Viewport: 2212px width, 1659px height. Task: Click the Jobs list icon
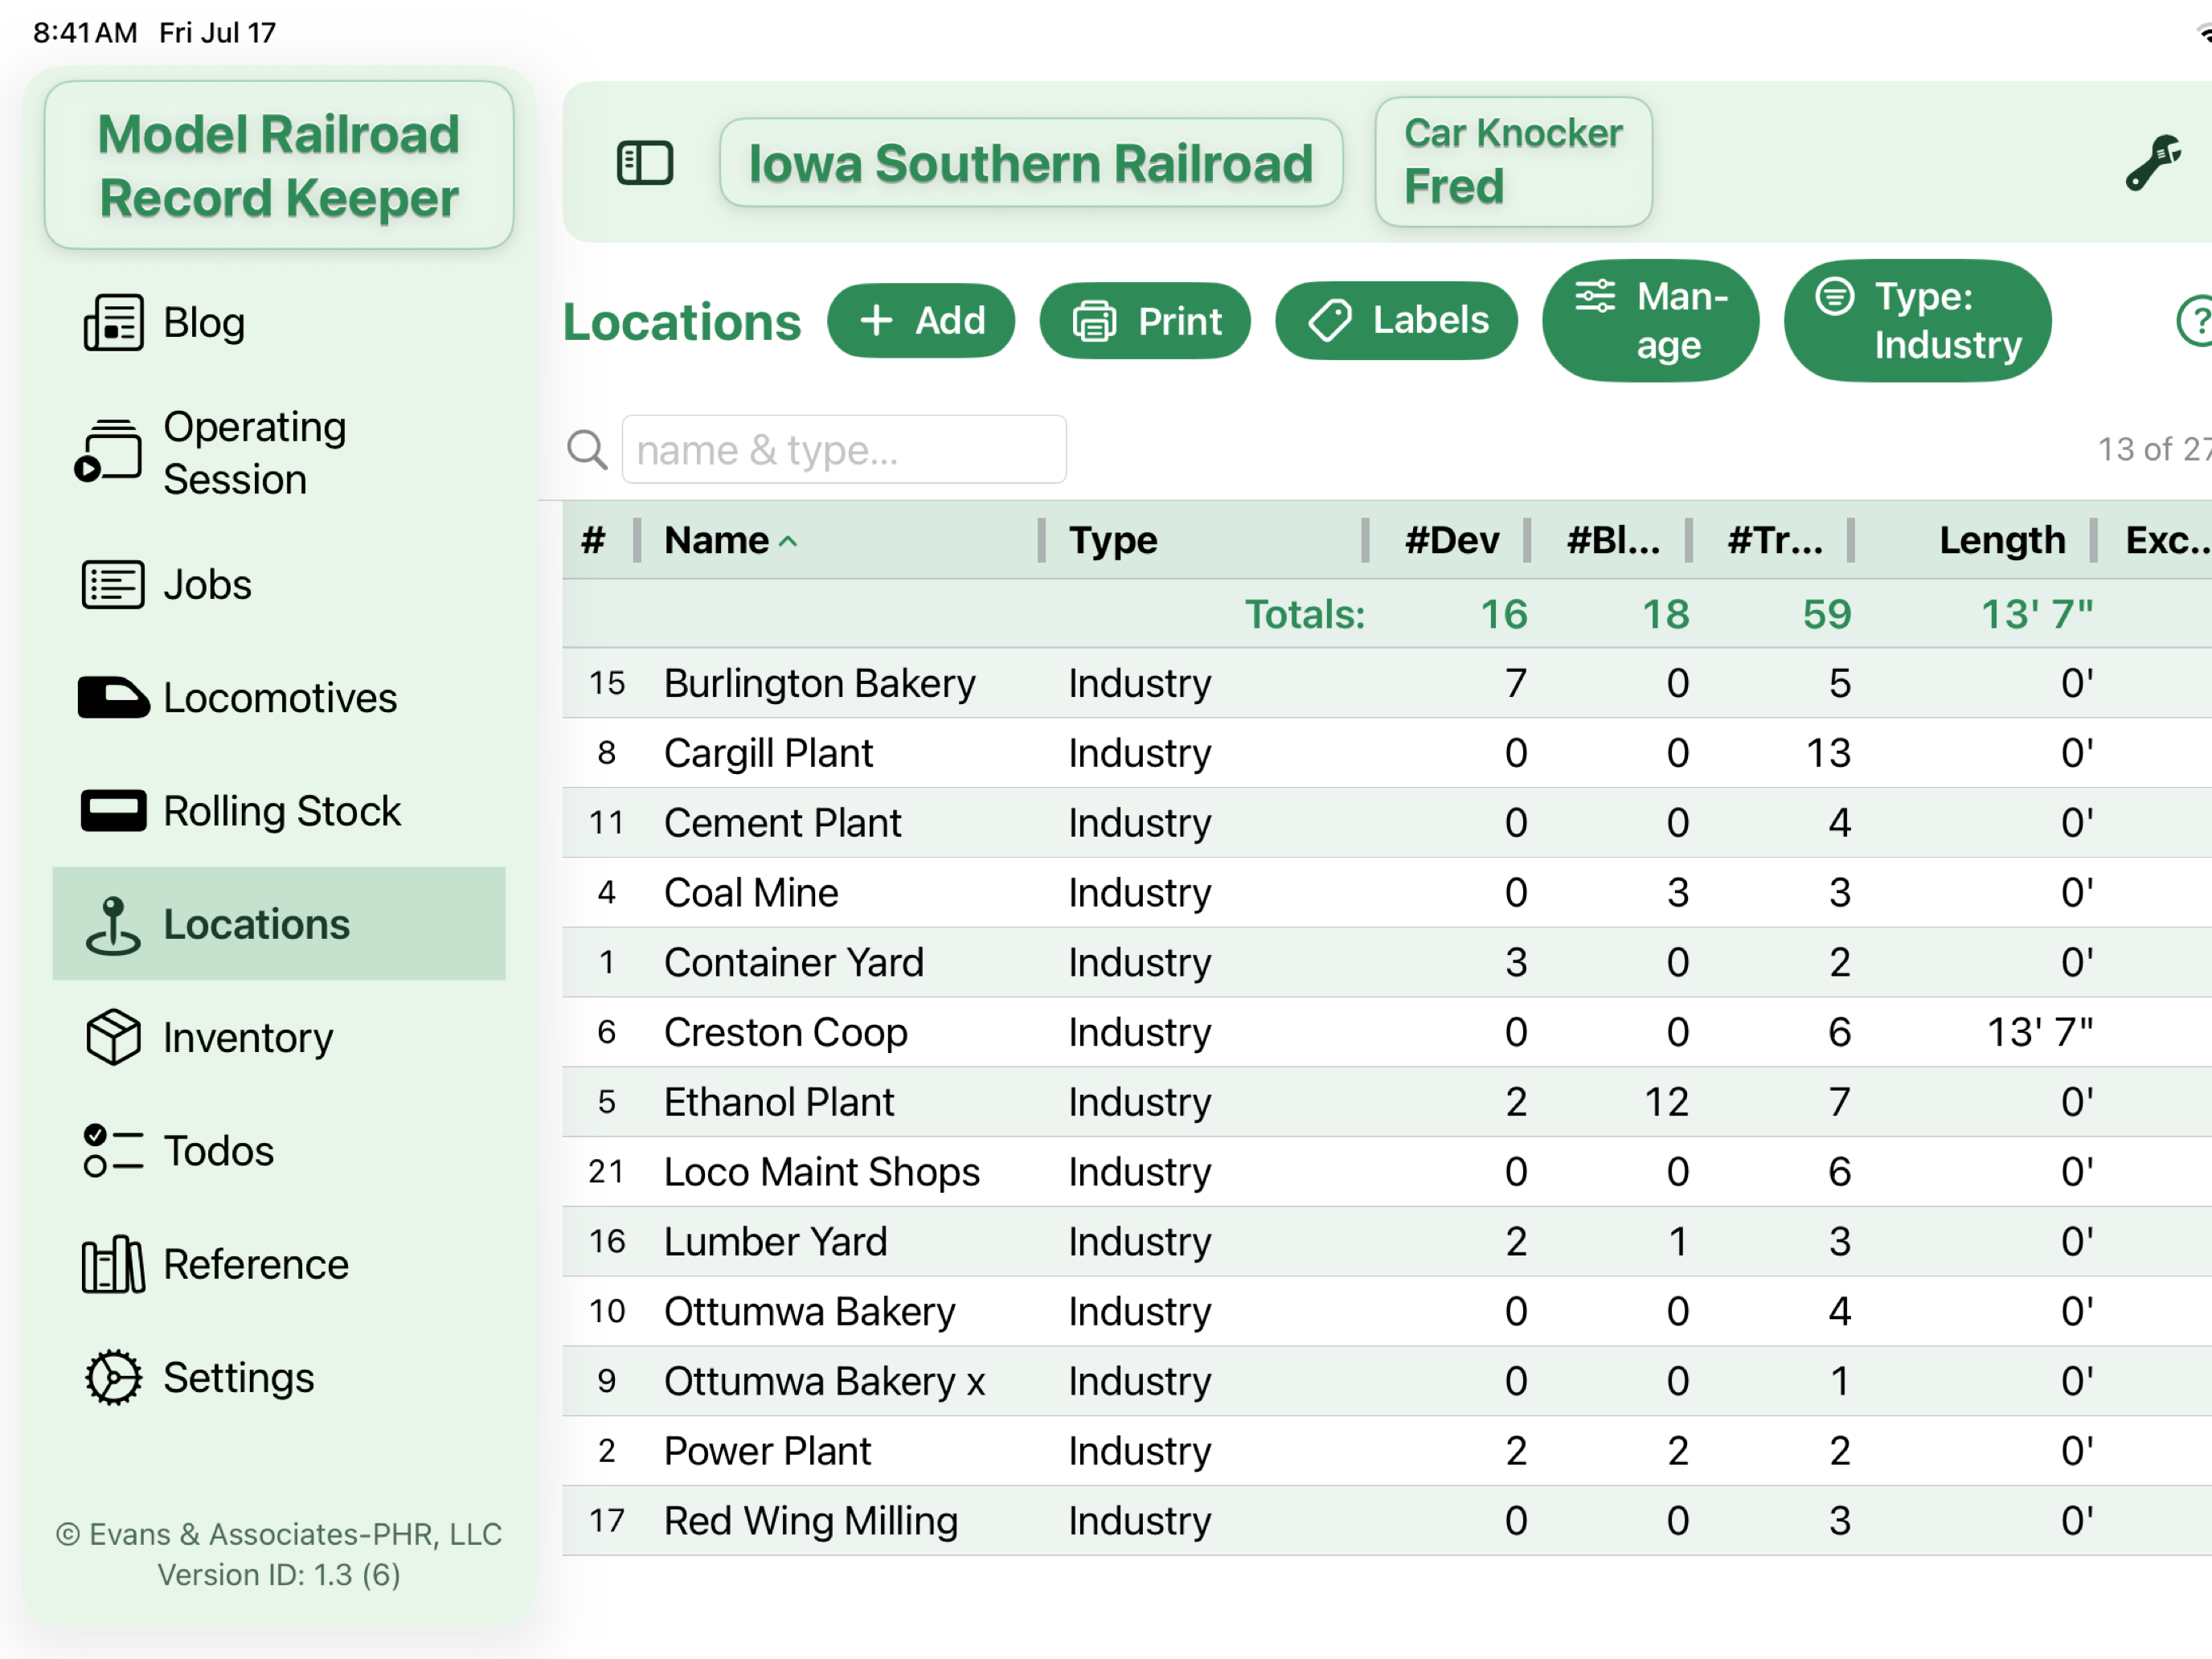[113, 585]
